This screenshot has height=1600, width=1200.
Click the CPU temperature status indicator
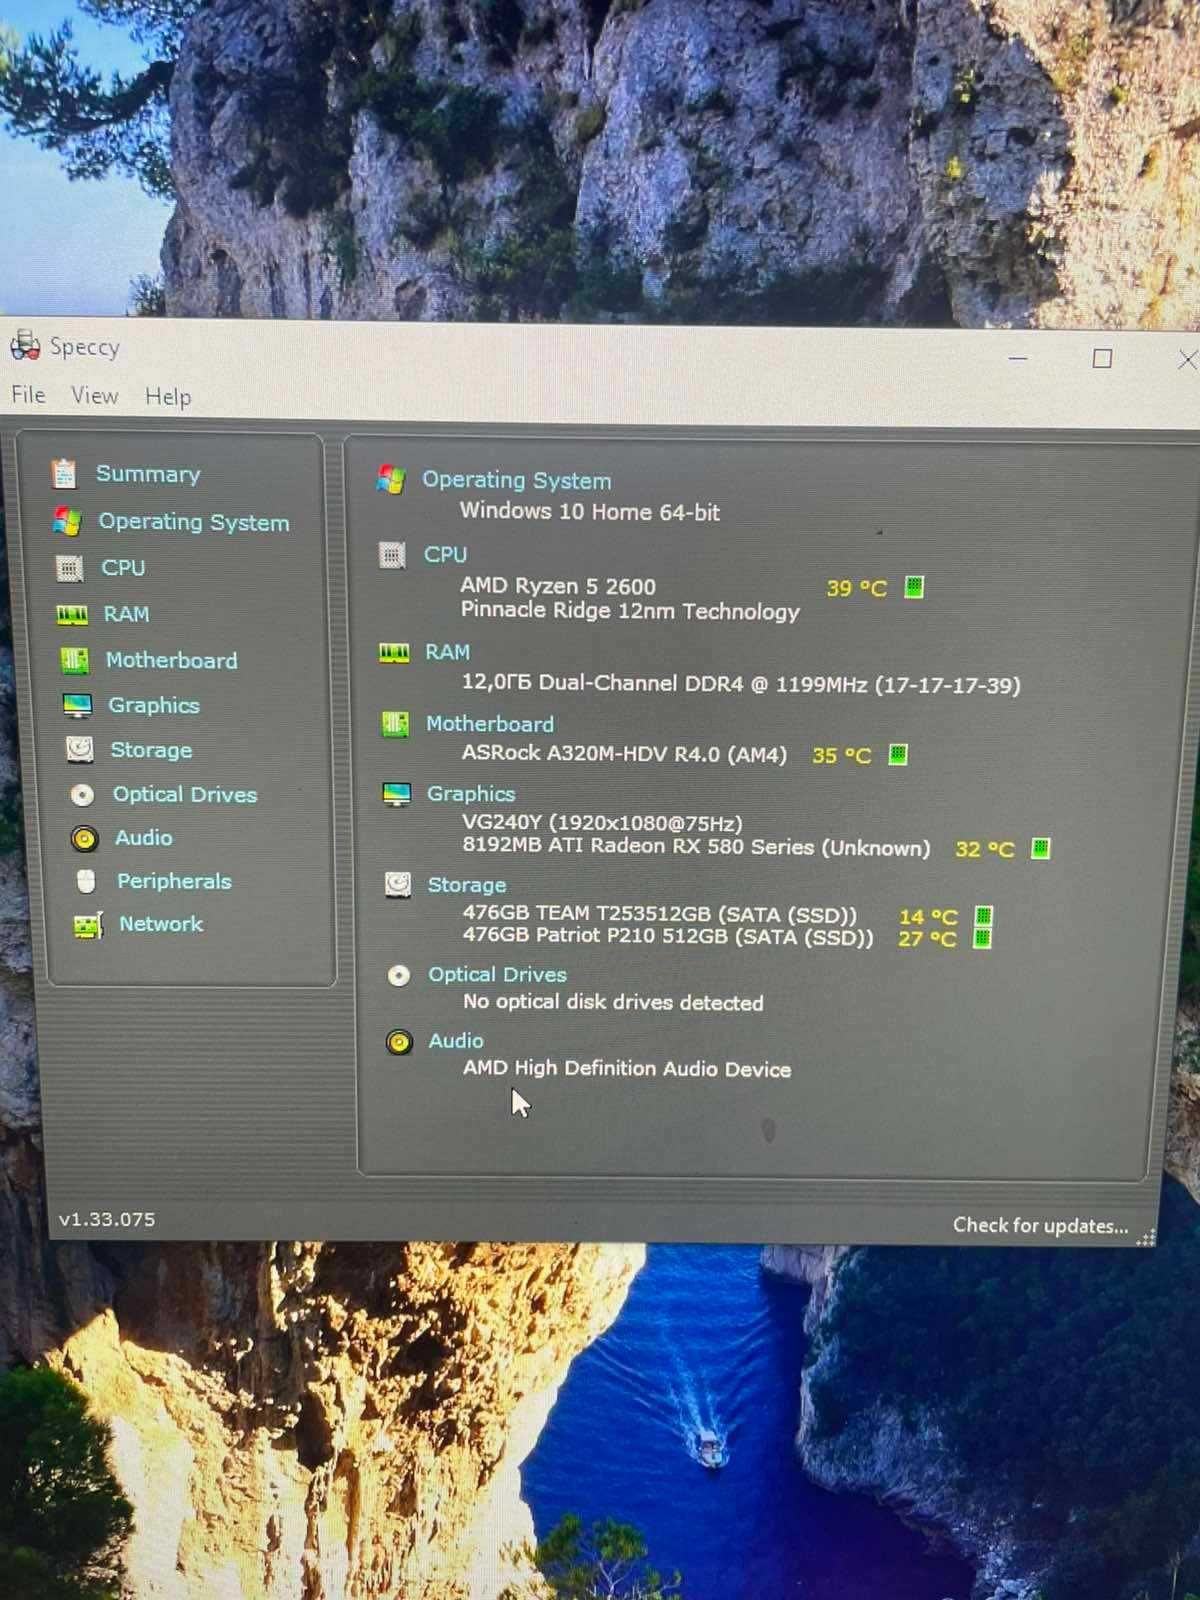(x=914, y=587)
